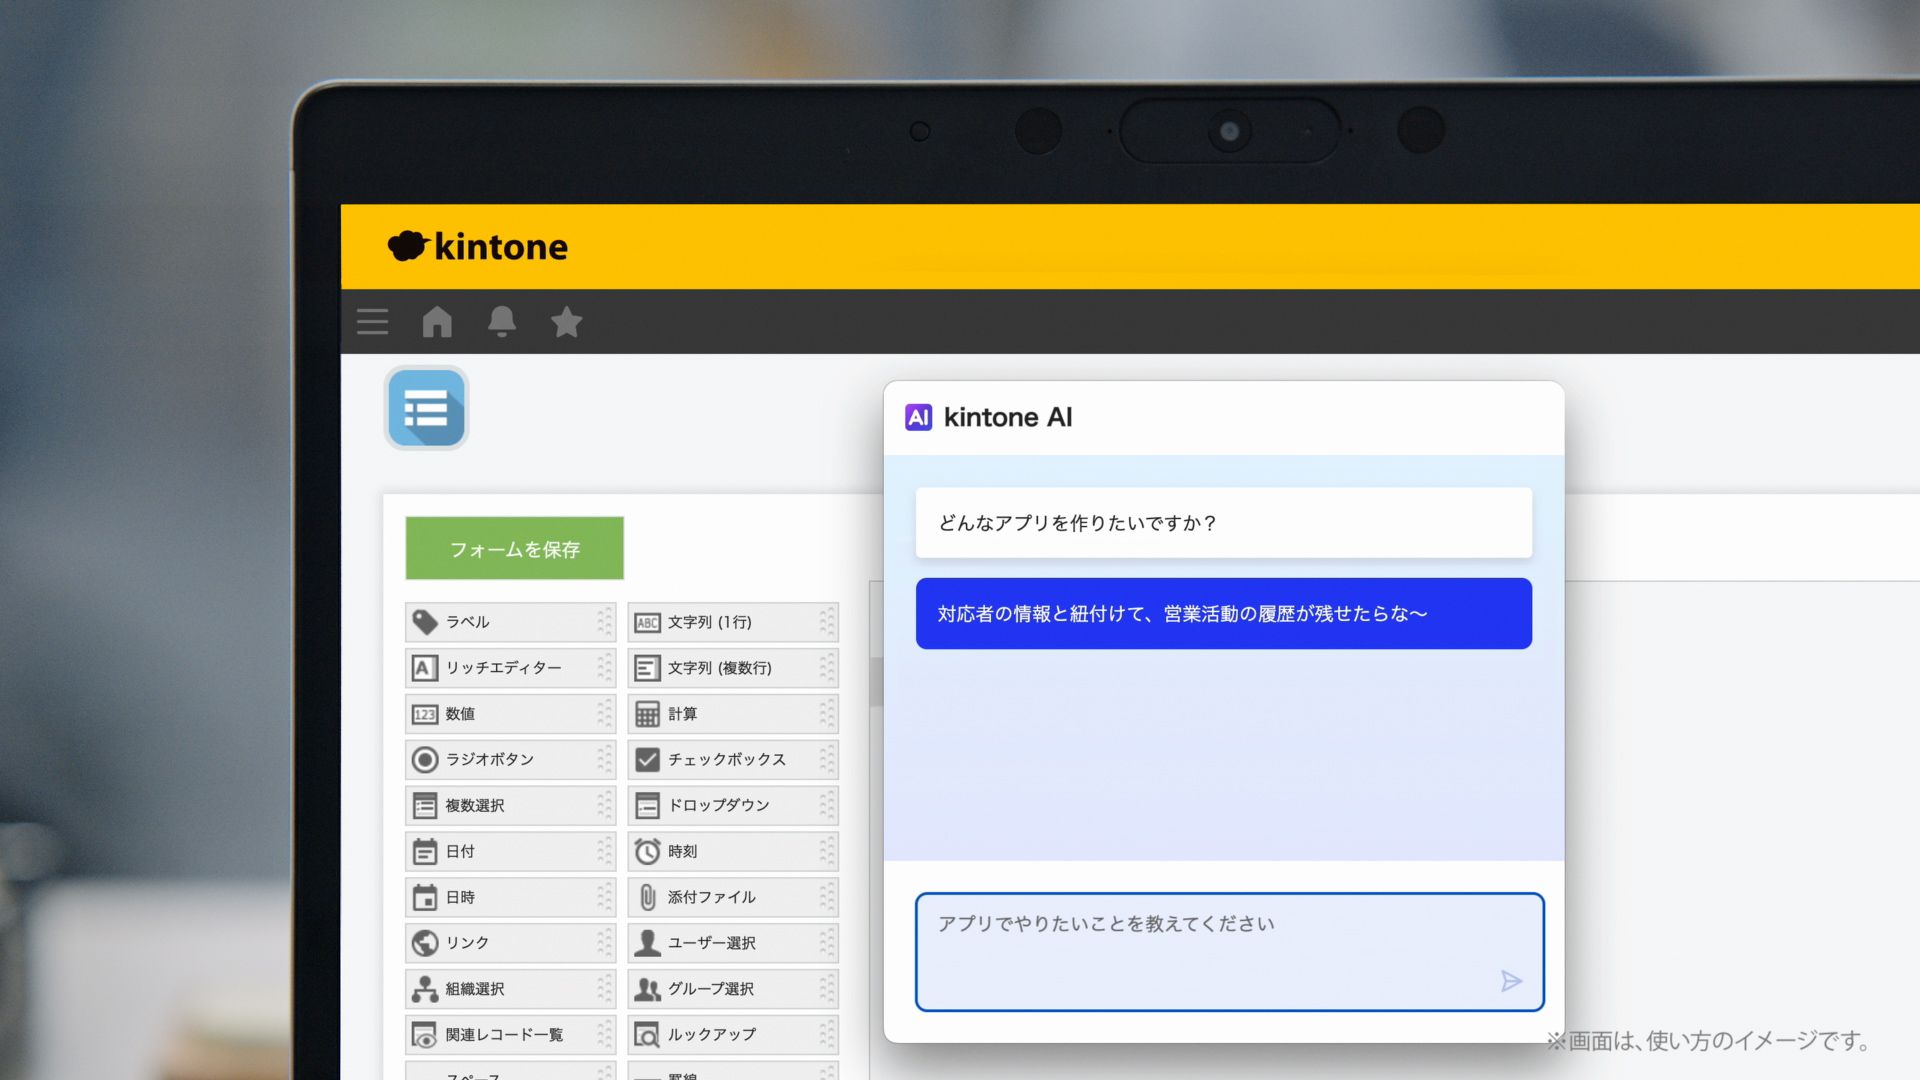The height and width of the screenshot is (1080, 1920).
Task: Open favorites star icon
Action: pyautogui.click(x=566, y=322)
